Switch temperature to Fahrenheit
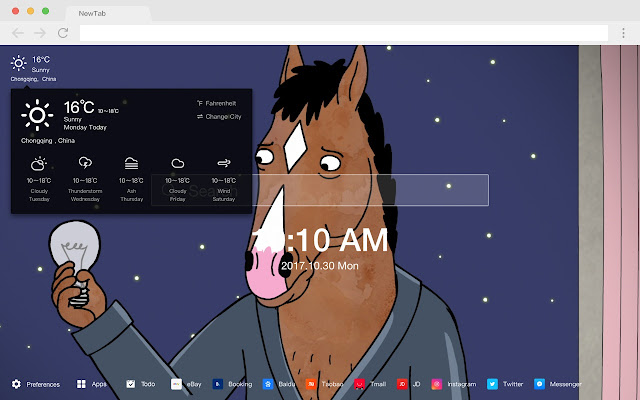This screenshot has height=400, width=640. (x=217, y=103)
